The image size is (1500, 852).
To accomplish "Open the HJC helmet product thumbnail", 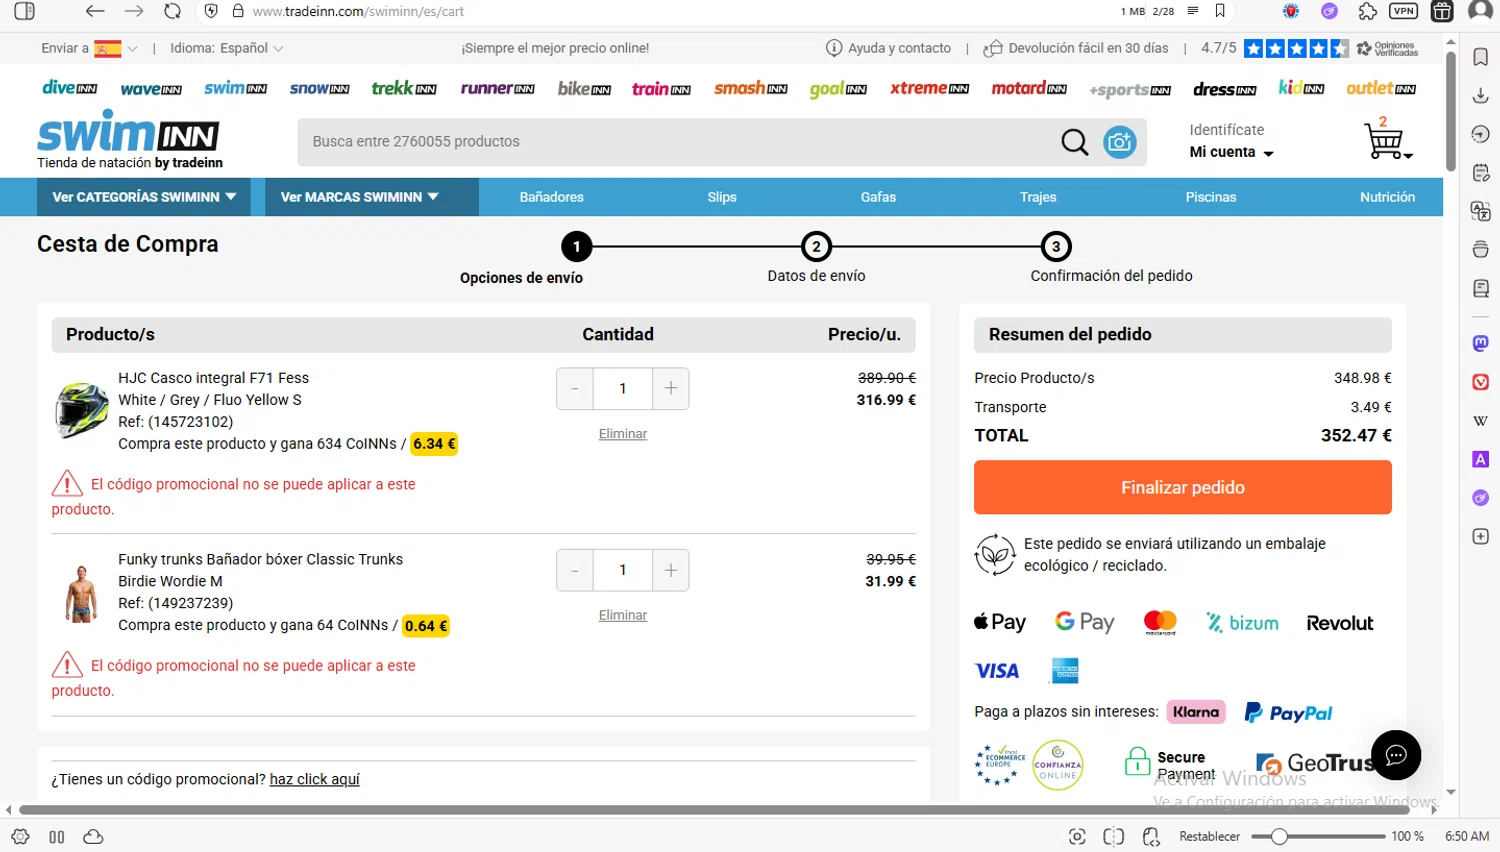I will [x=81, y=410].
